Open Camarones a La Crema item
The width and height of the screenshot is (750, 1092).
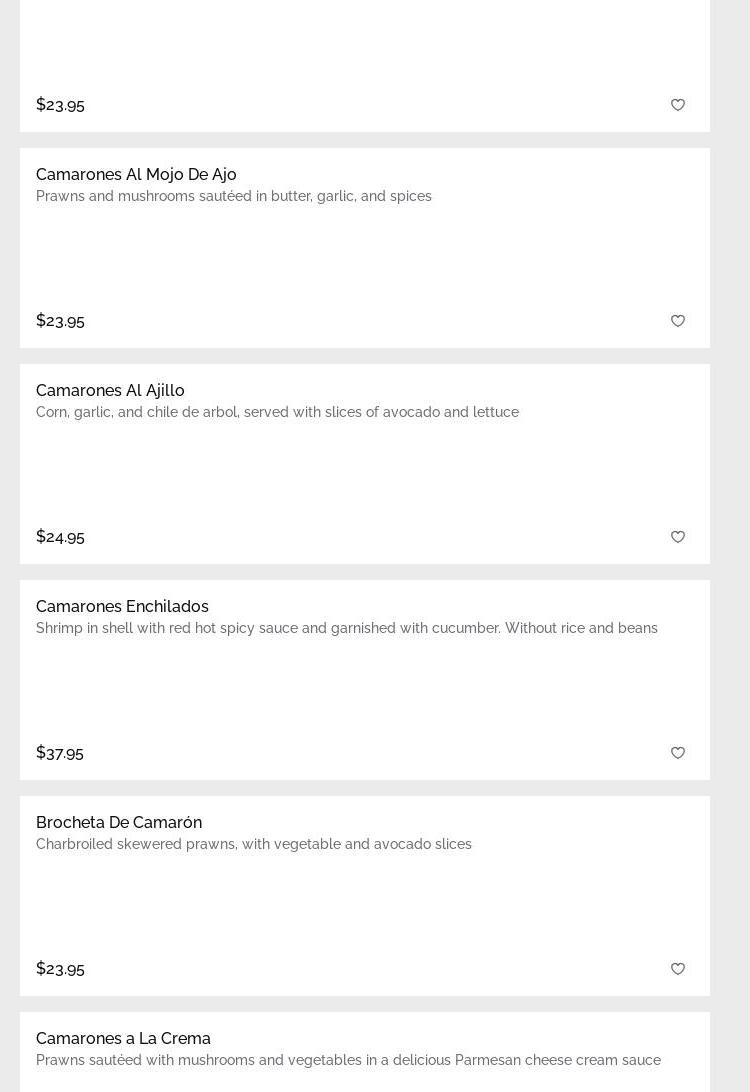(x=123, y=1038)
